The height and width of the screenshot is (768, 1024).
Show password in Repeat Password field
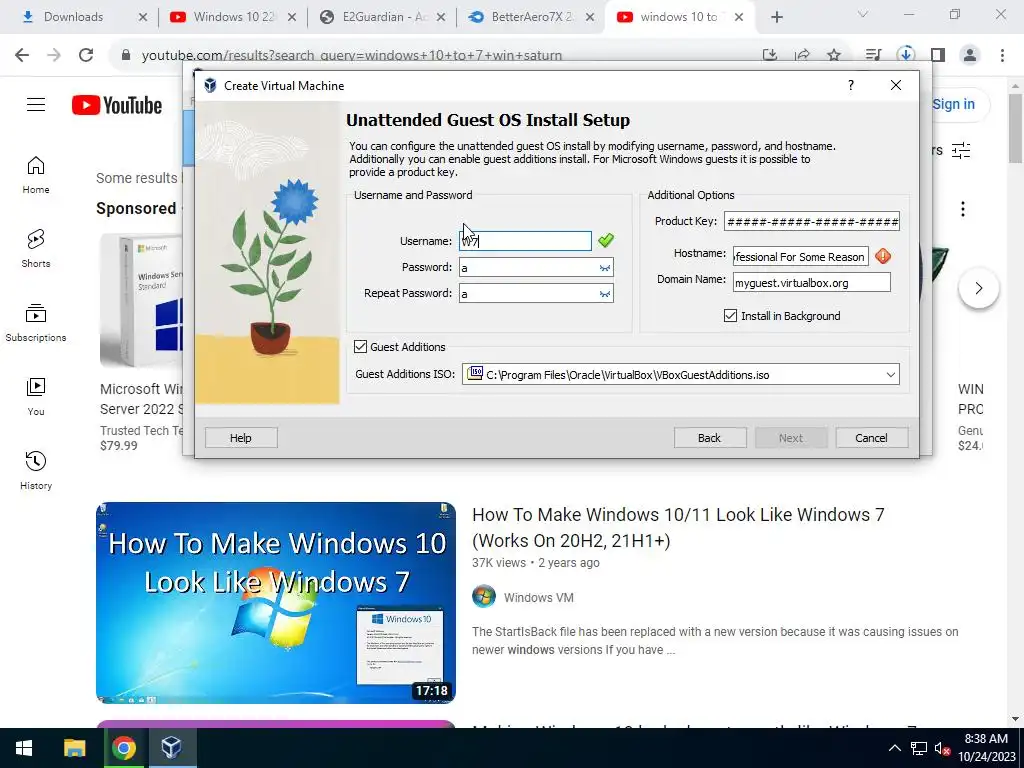tap(605, 294)
